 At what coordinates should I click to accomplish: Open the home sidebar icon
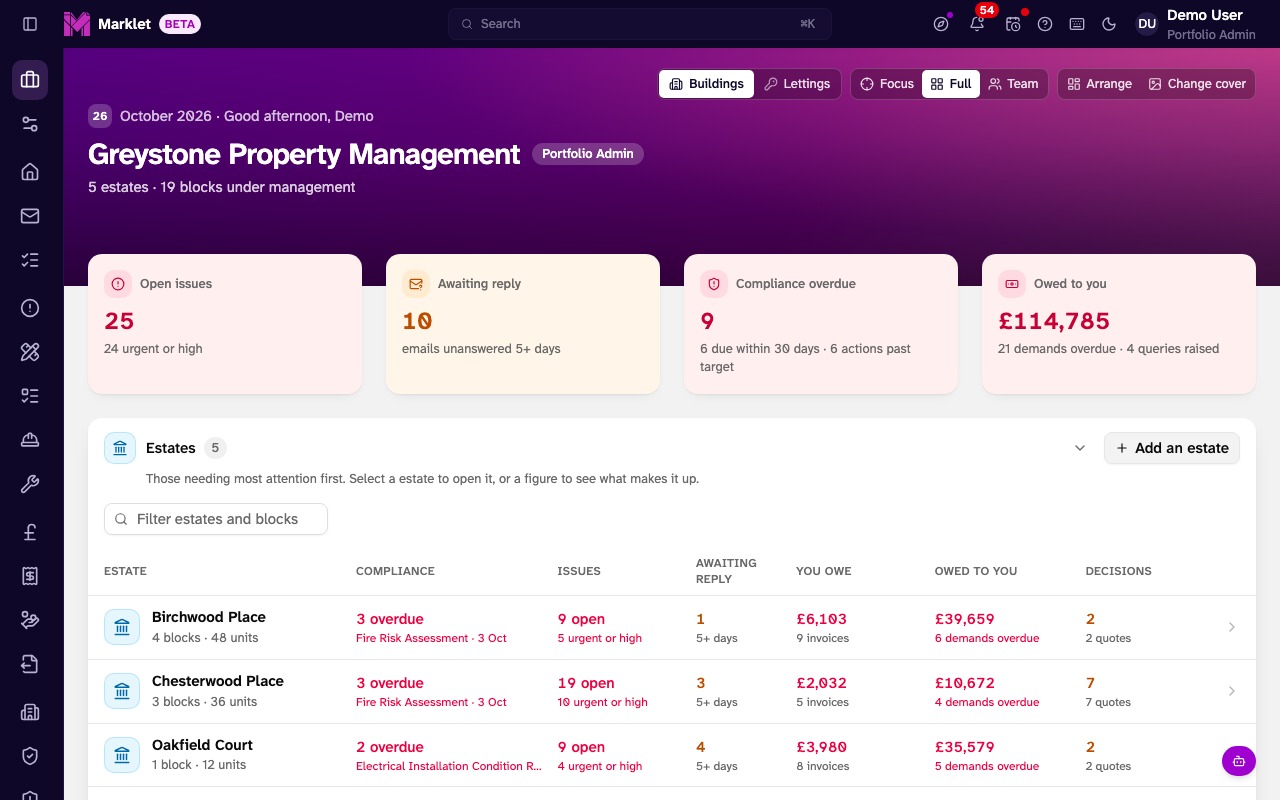tap(30, 172)
